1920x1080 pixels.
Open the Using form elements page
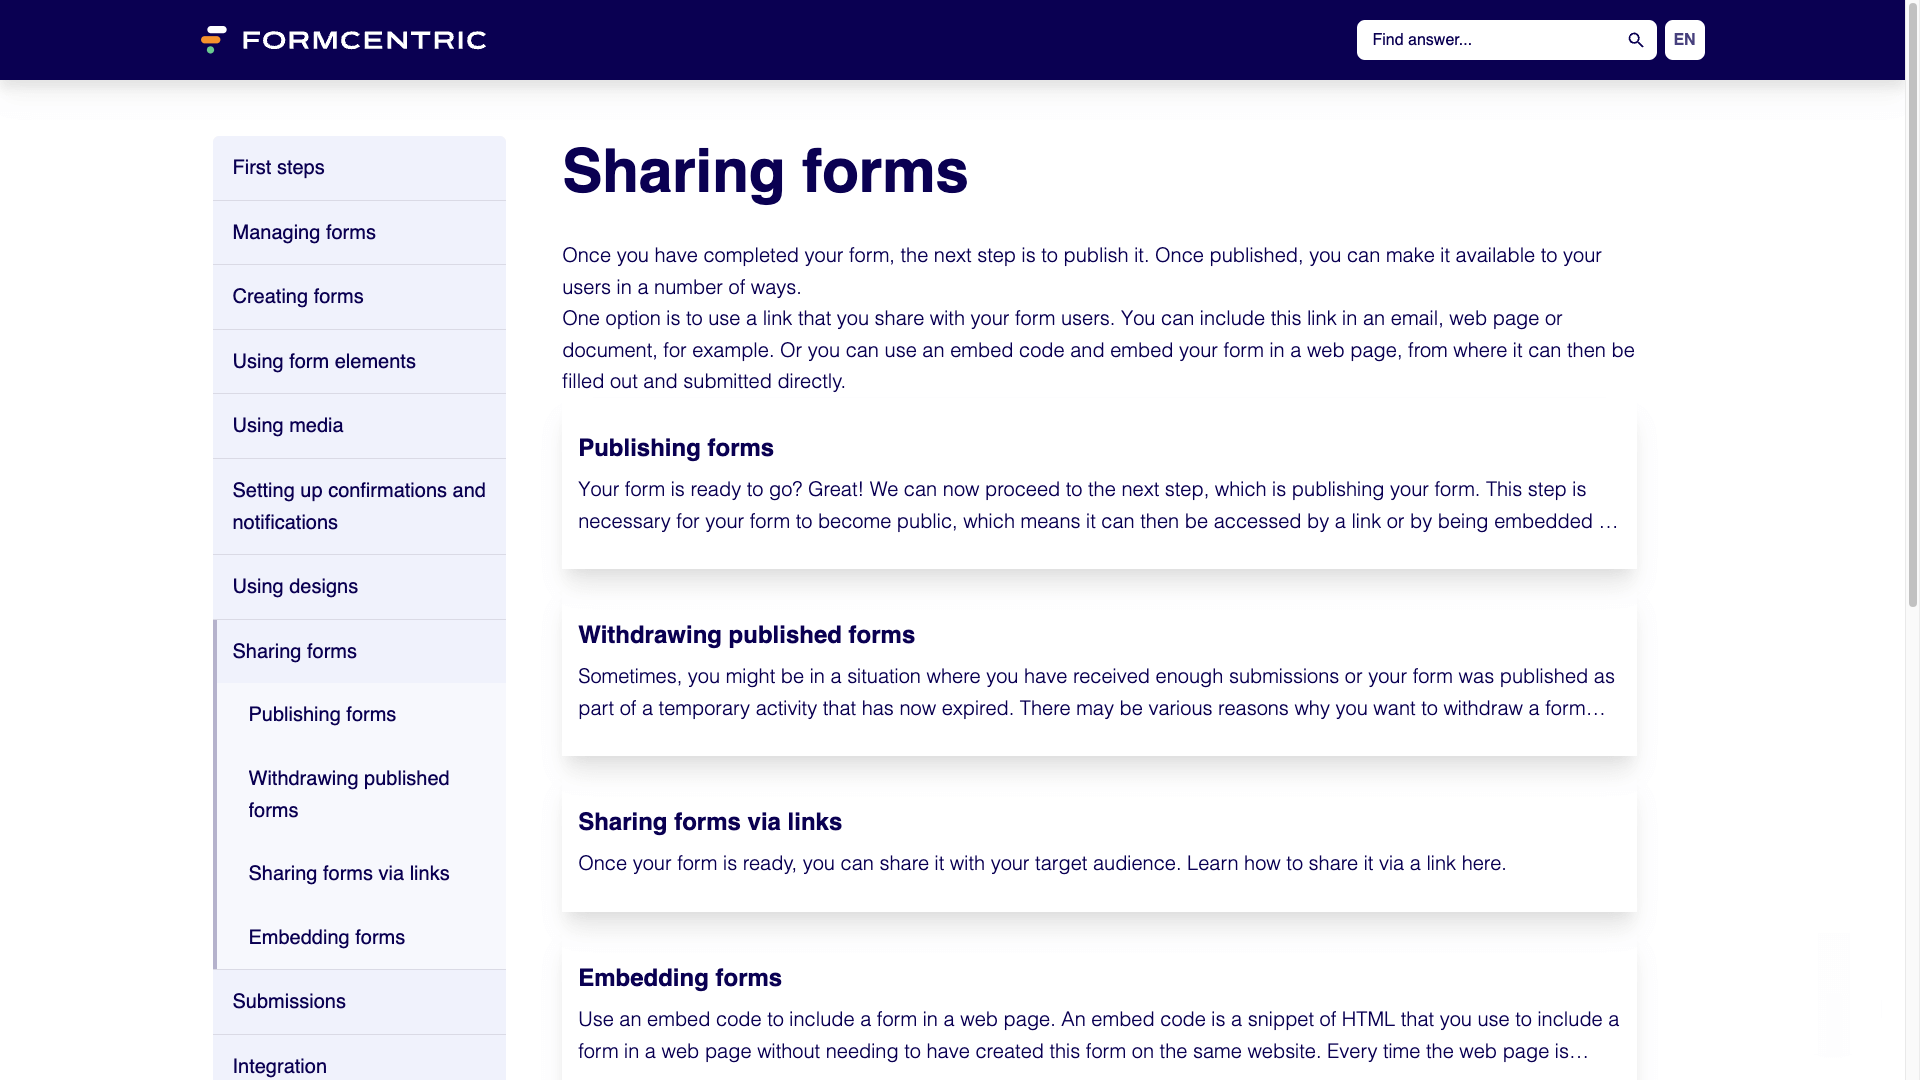click(x=324, y=361)
